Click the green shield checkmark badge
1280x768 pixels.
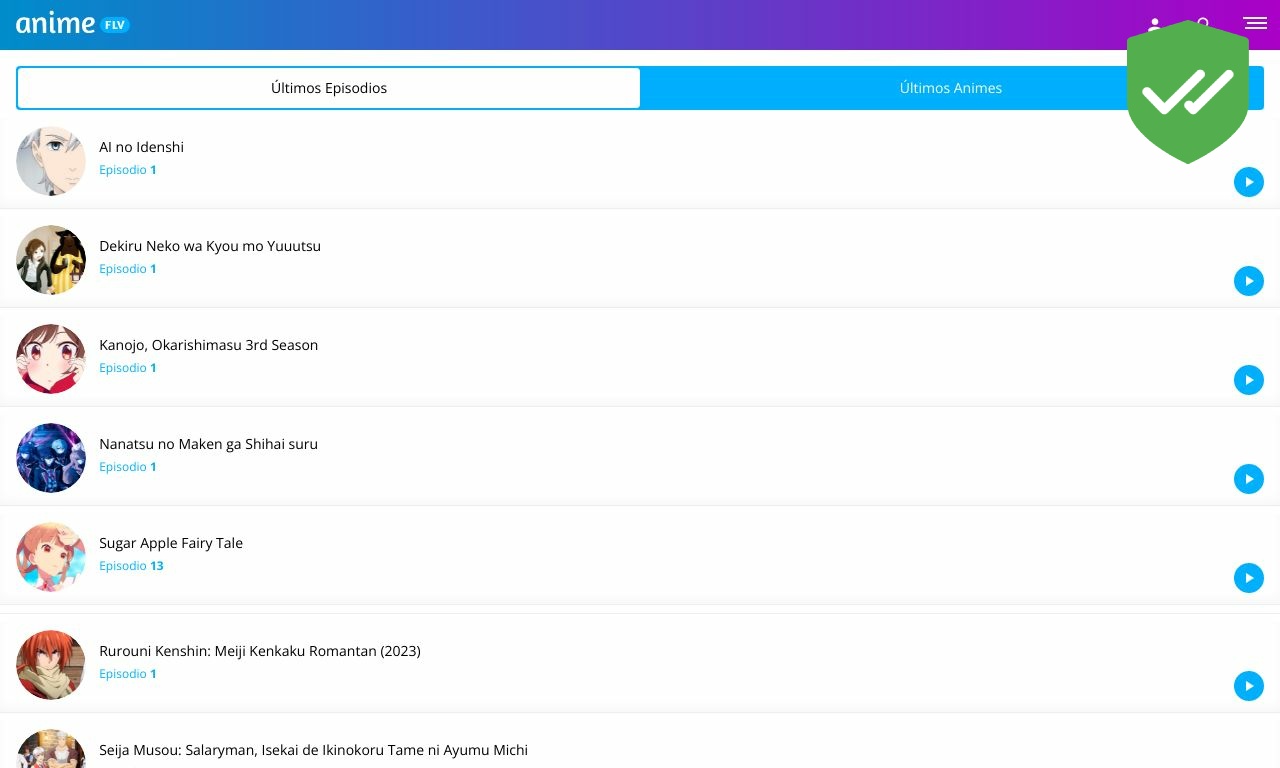[1188, 92]
